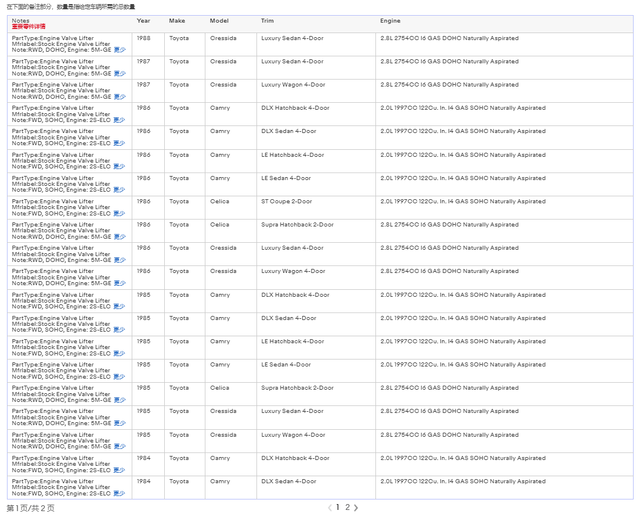Collapse notes for 1985 Camry DLX Sedan
Viewport: 640px width, 514px height.
click(x=119, y=330)
